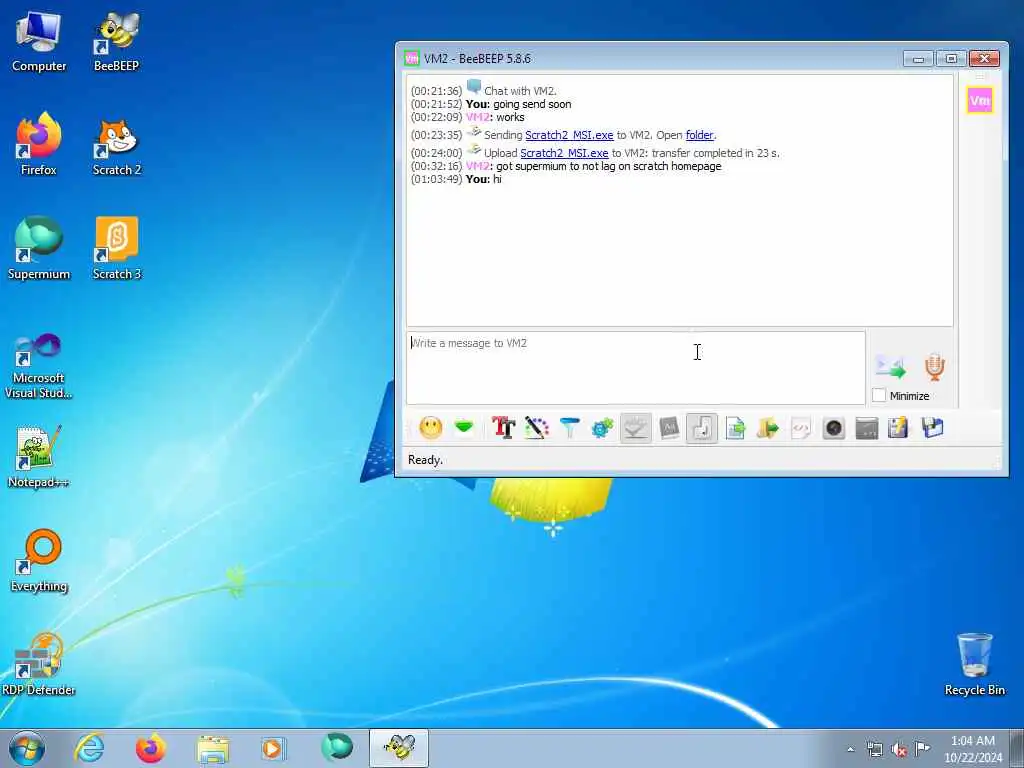The image size is (1024, 768).
Task: Select the Scratch 3 desktop shortcut
Action: point(116,248)
